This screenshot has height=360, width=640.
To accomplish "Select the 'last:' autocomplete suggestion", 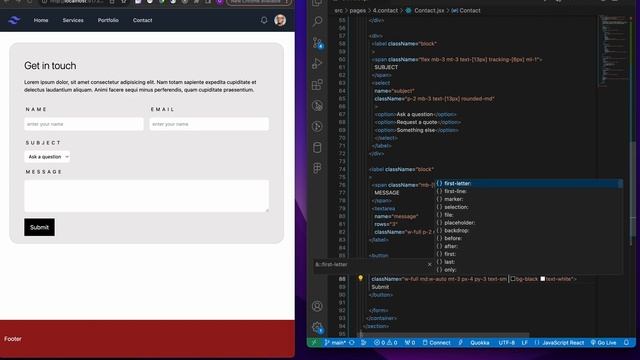I will coord(529,262).
